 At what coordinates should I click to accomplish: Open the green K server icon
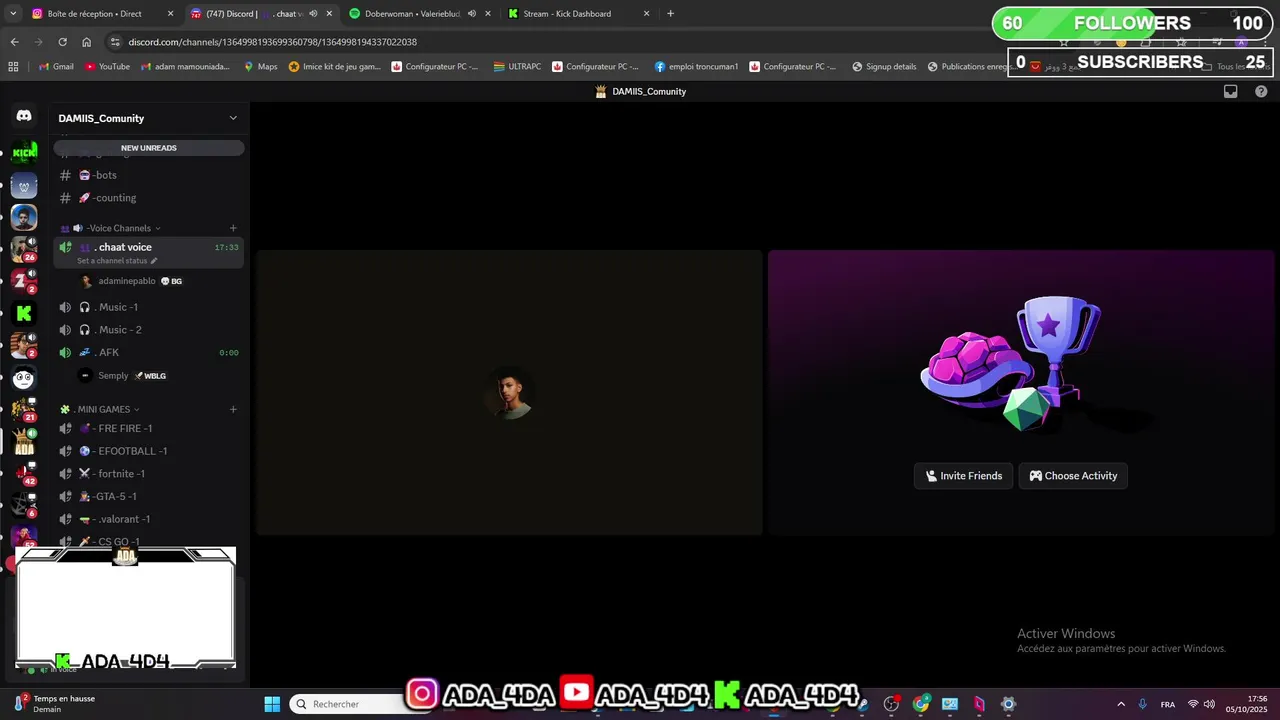pos(24,313)
